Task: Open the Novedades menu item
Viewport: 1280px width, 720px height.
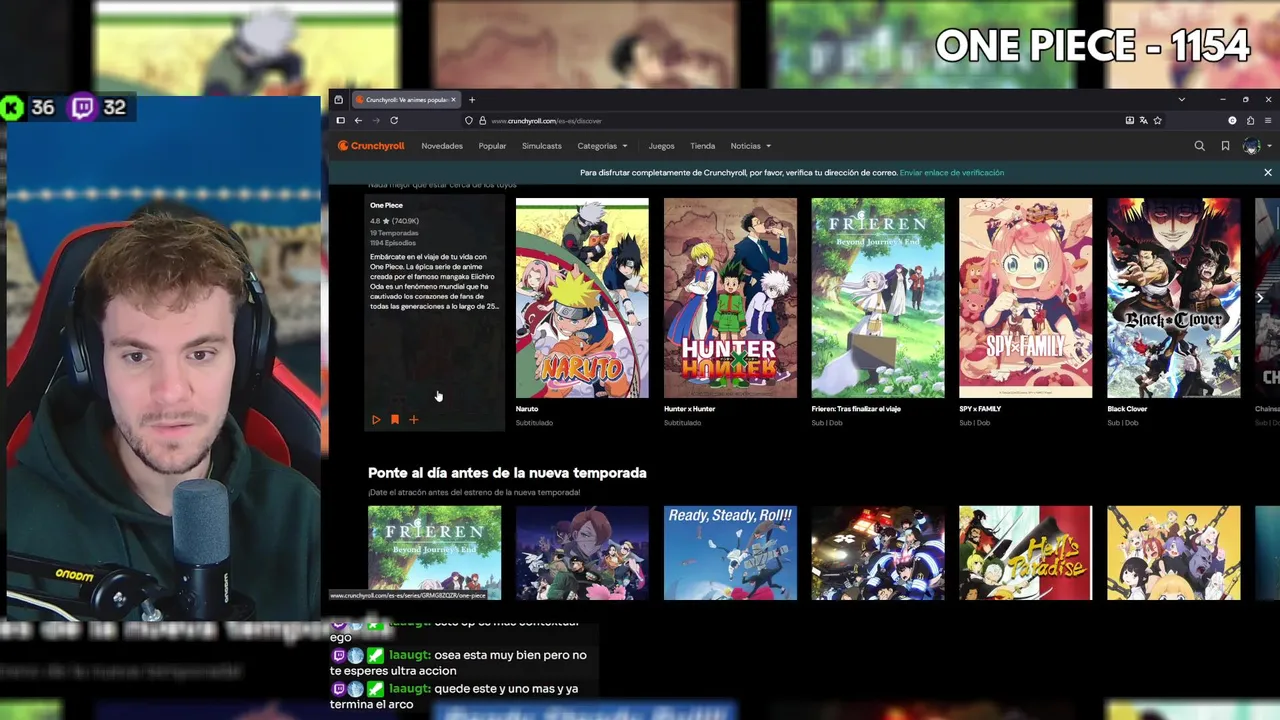Action: pos(442,146)
